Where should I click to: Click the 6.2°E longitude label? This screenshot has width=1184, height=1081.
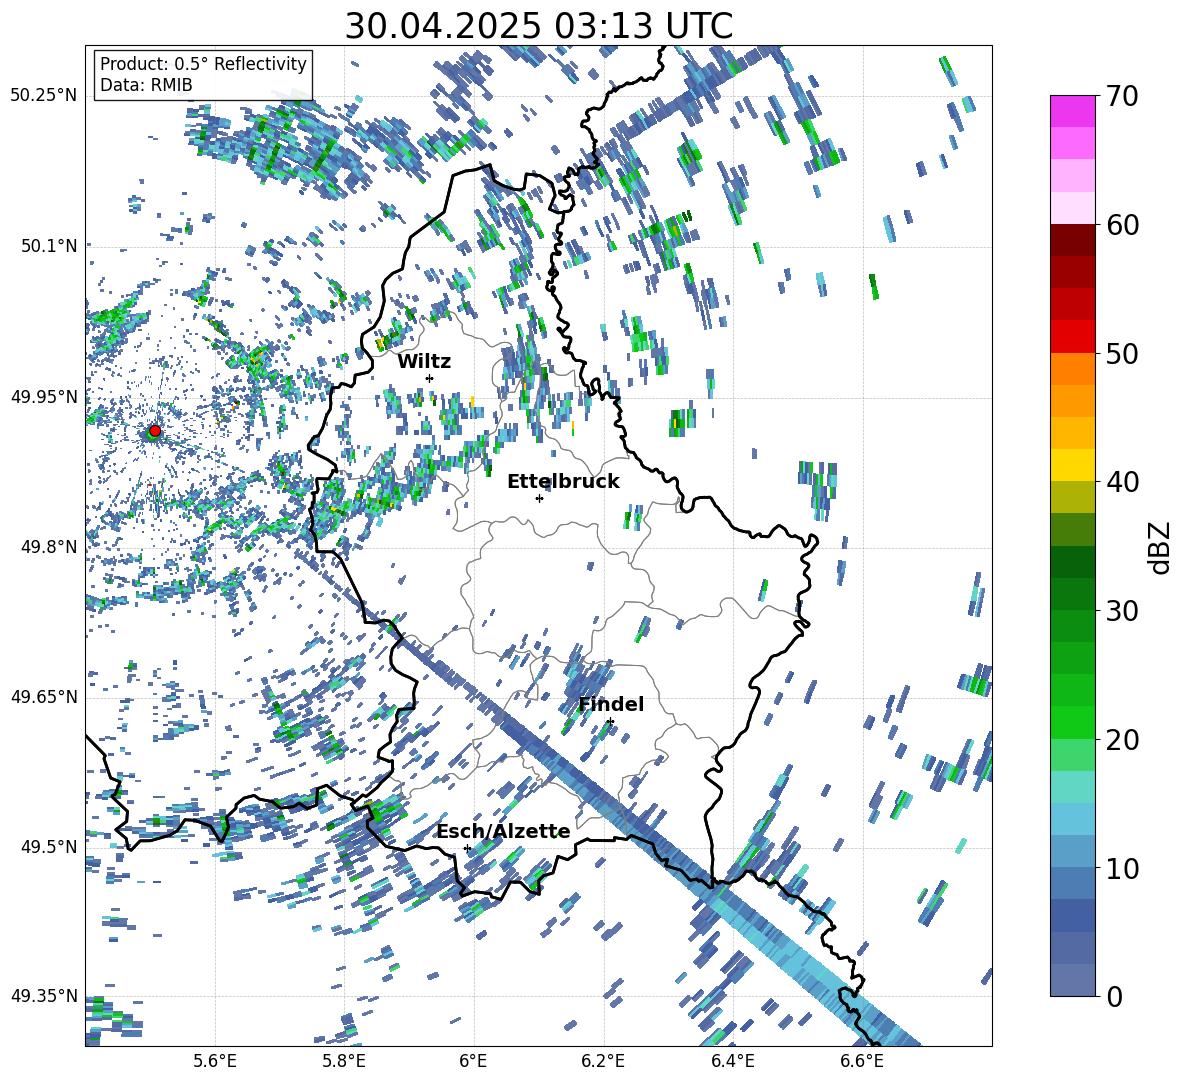pos(603,1061)
